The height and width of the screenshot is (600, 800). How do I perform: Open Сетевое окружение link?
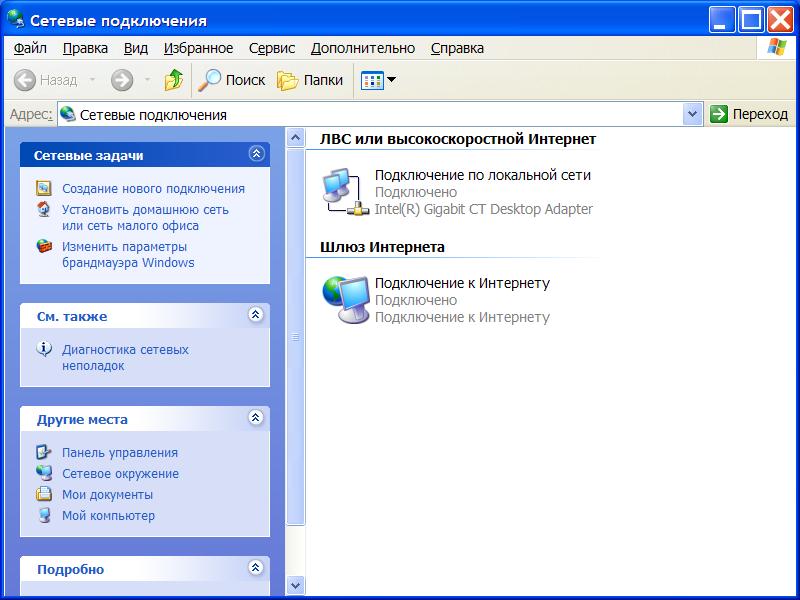click(x=120, y=473)
